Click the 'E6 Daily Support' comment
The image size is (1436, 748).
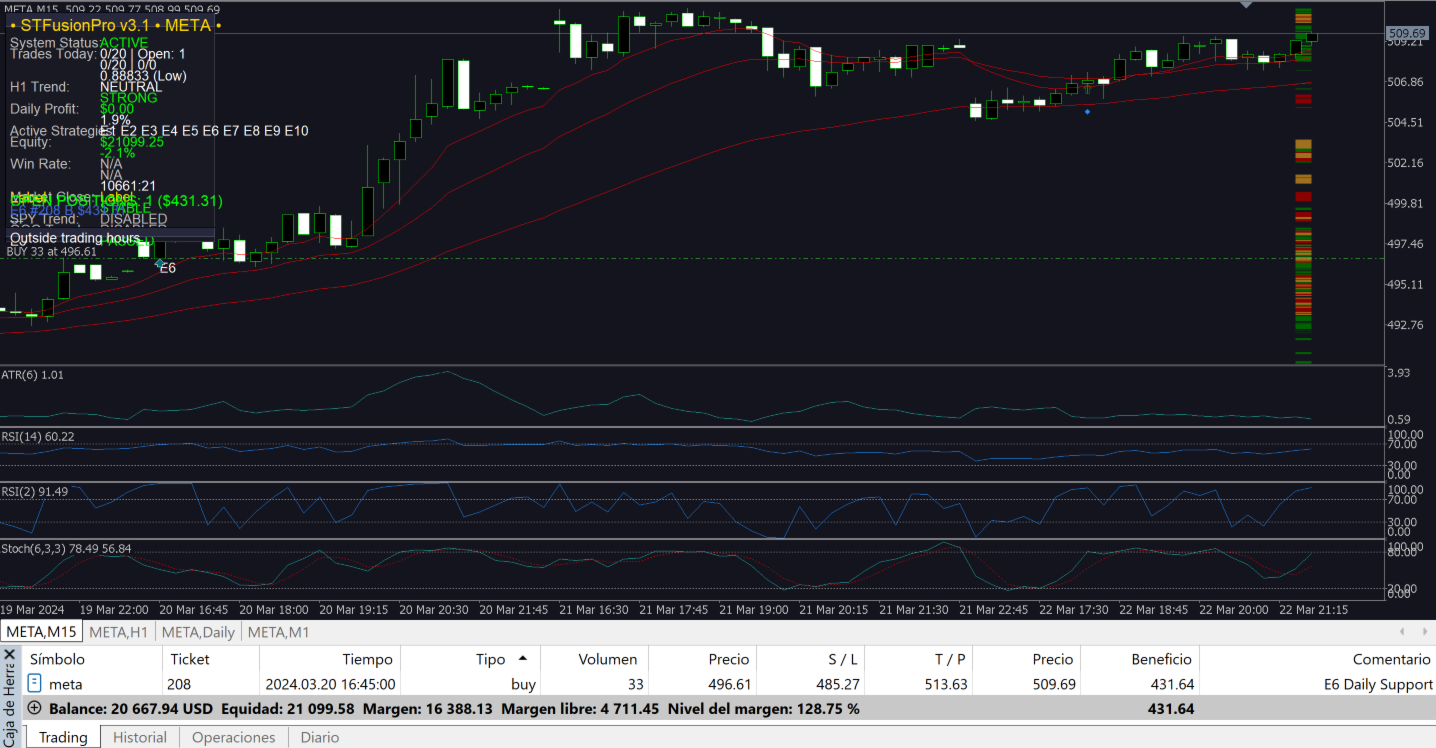1378,685
